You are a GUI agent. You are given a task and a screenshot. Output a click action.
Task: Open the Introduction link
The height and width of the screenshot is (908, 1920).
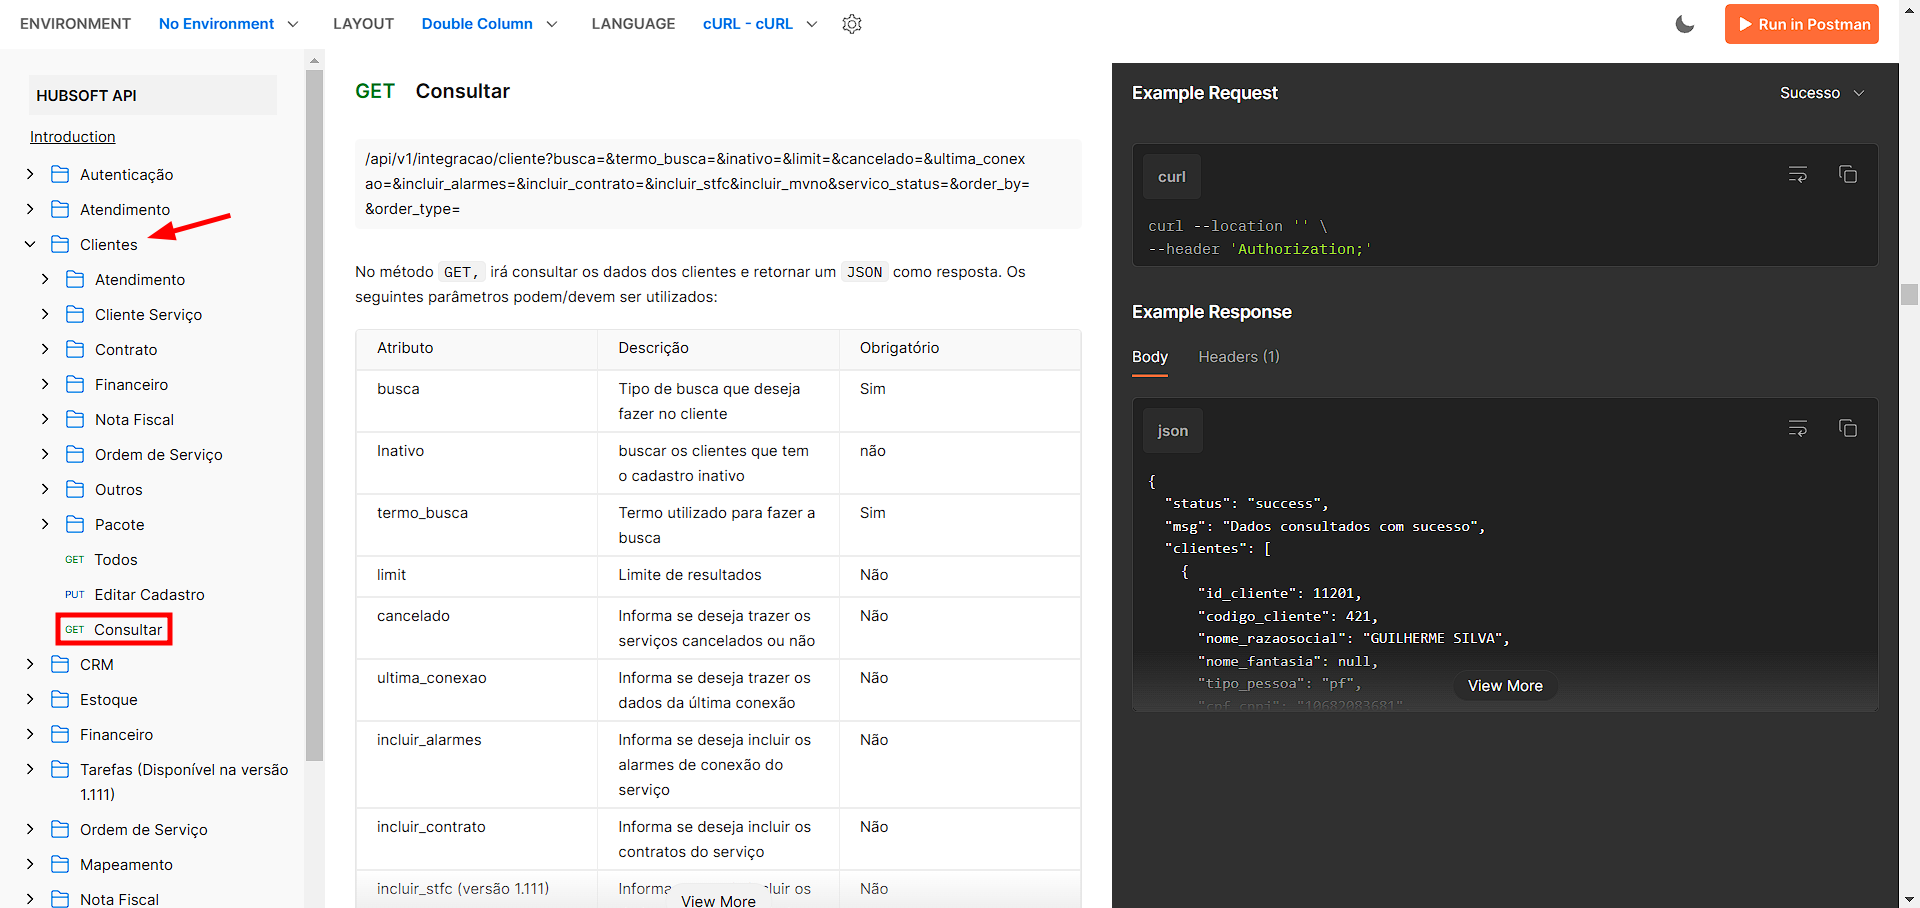coord(72,137)
